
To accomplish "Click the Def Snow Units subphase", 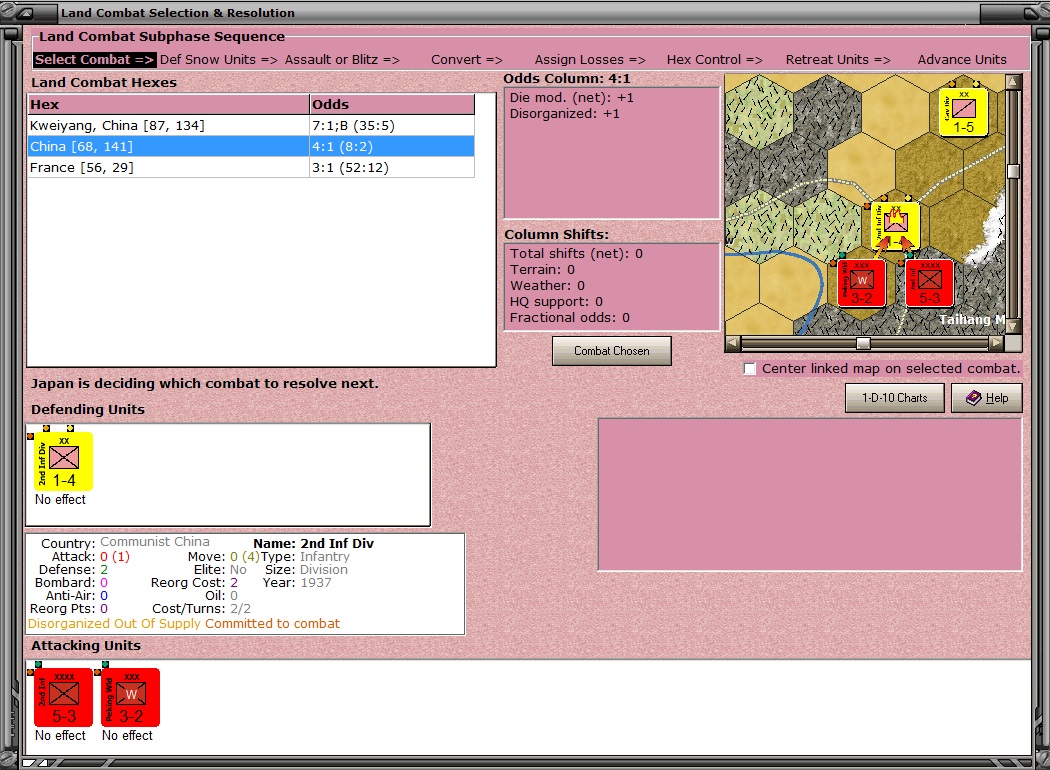I will (x=218, y=60).
